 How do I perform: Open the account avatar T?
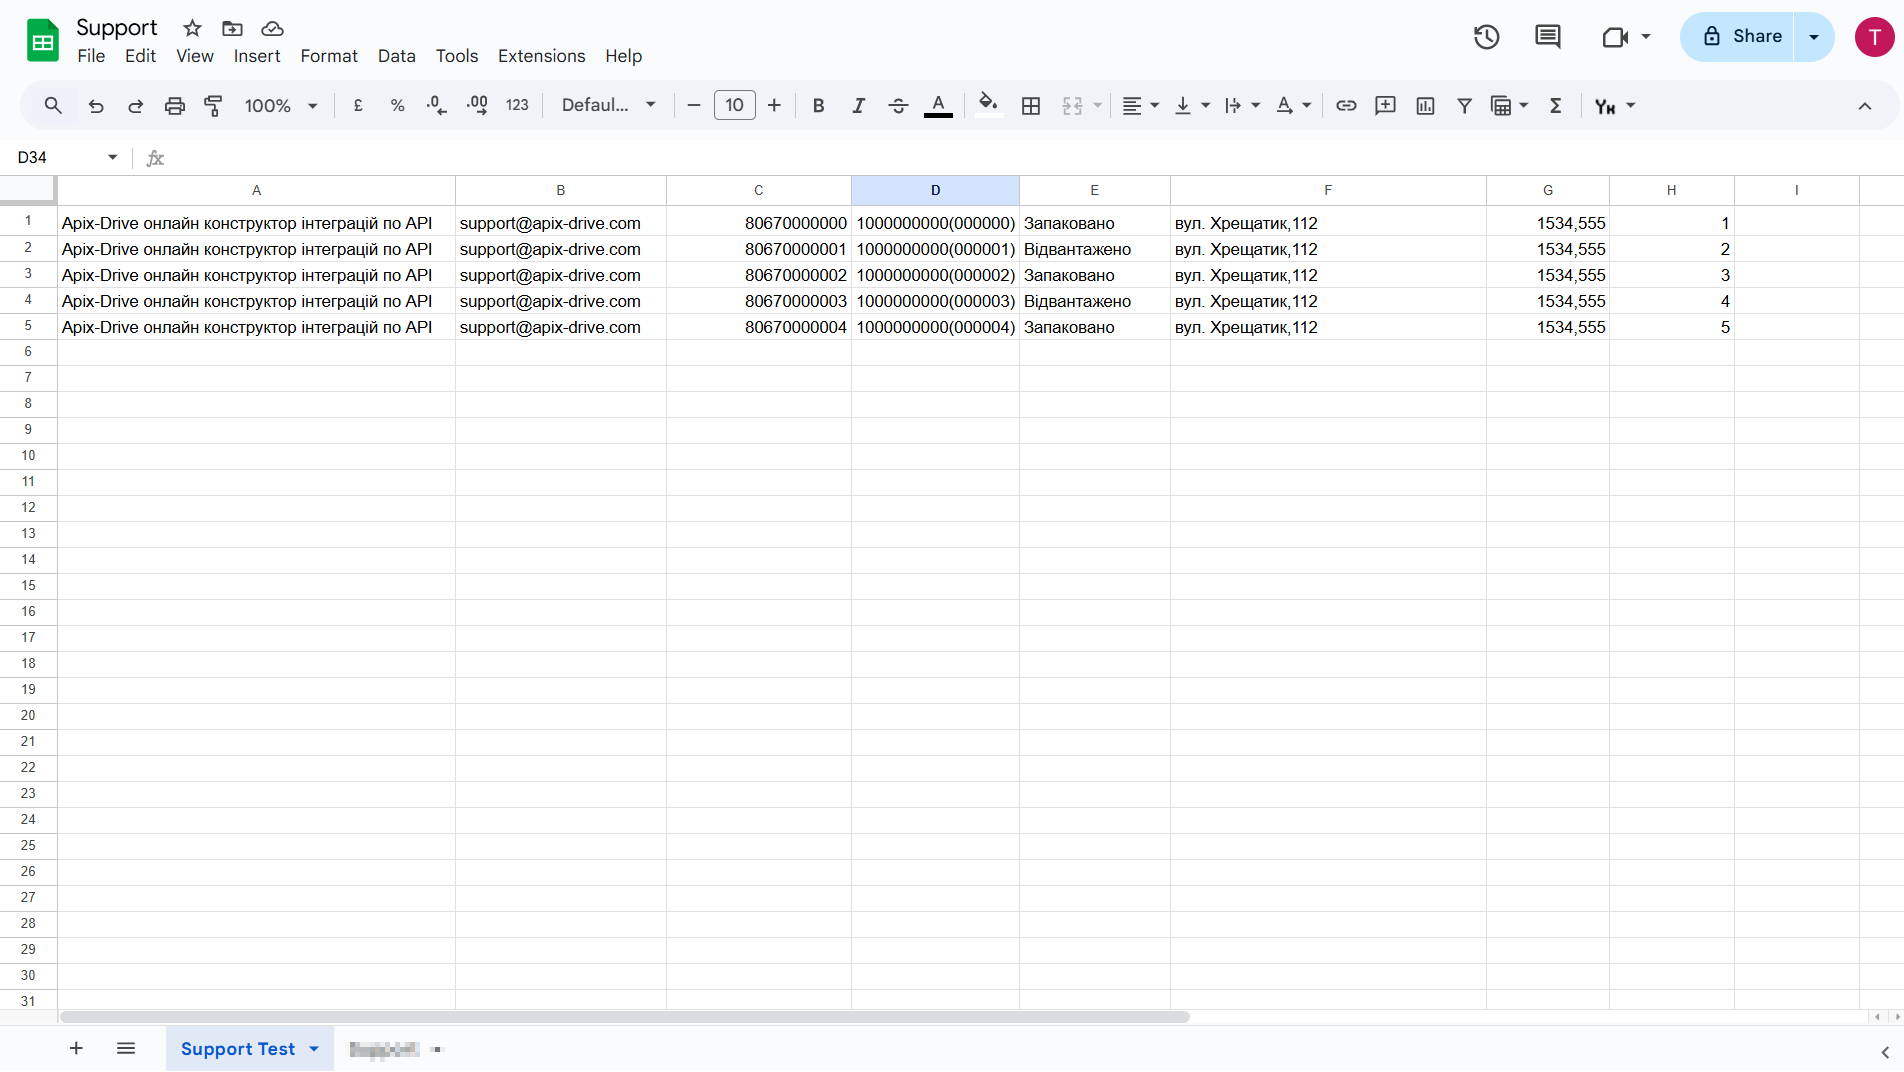[1874, 37]
